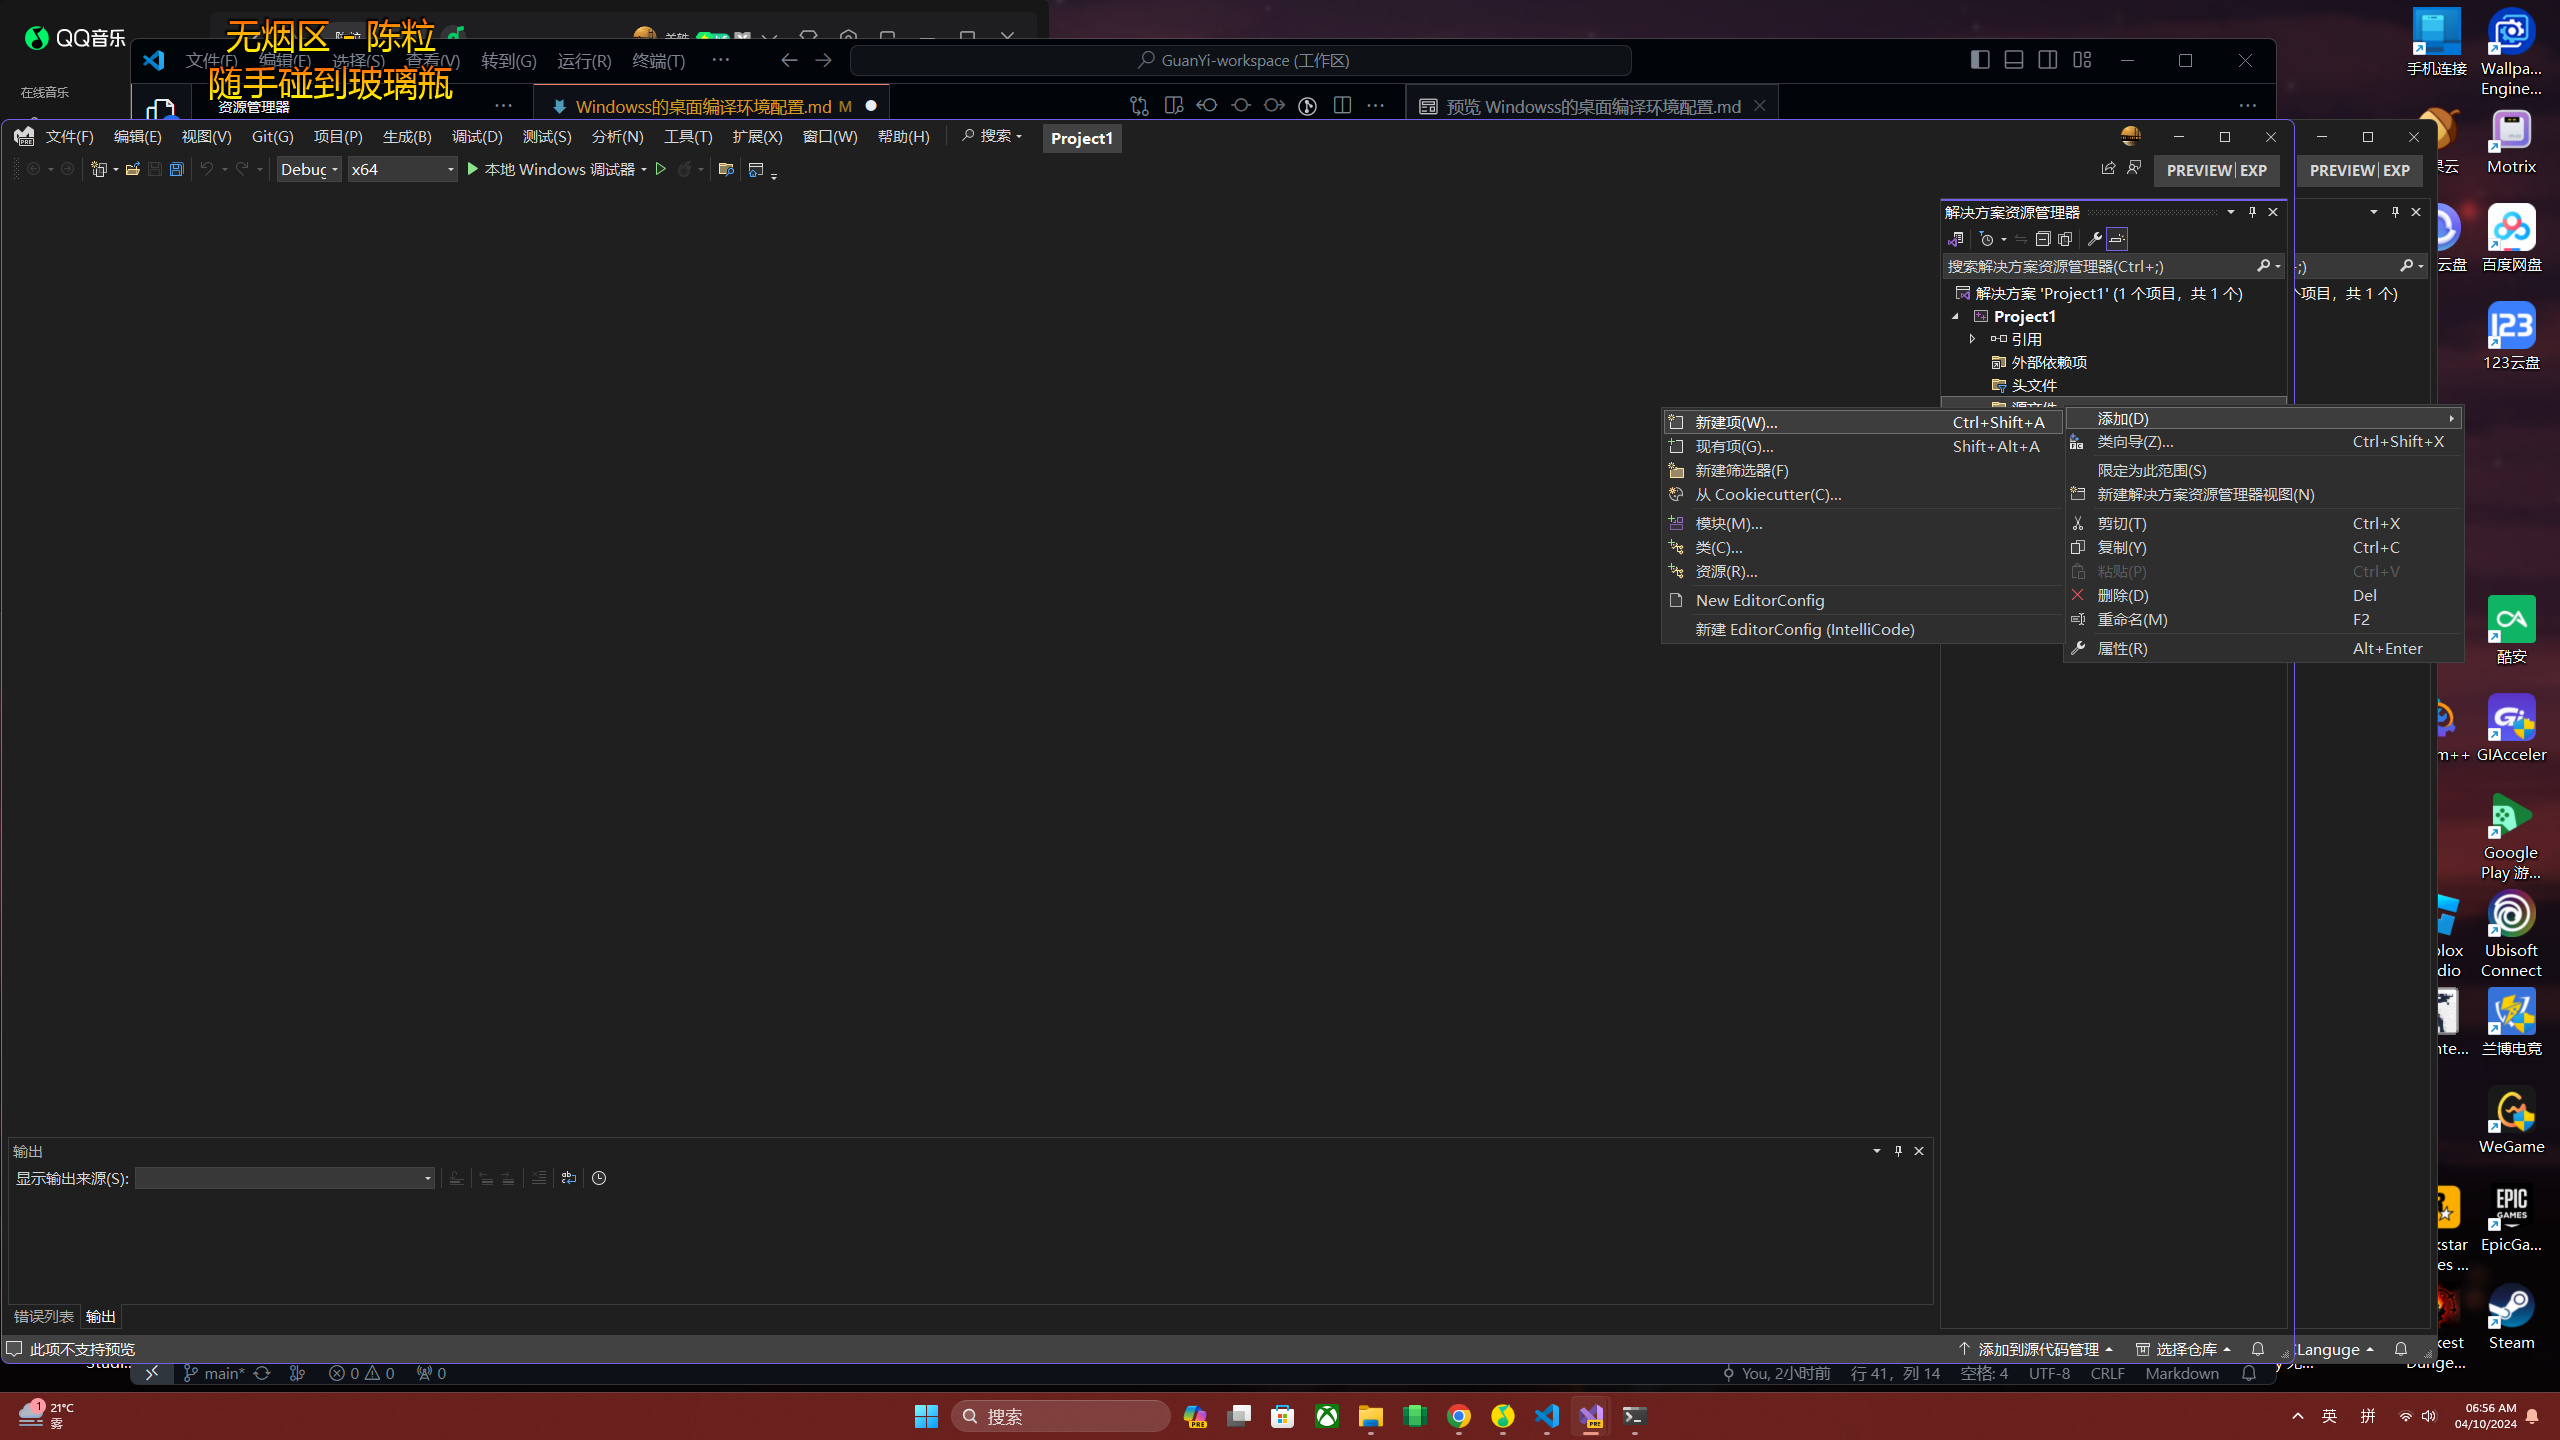Click the Find in Files toolbar icon
The height and width of the screenshot is (1440, 2560).
(x=726, y=169)
